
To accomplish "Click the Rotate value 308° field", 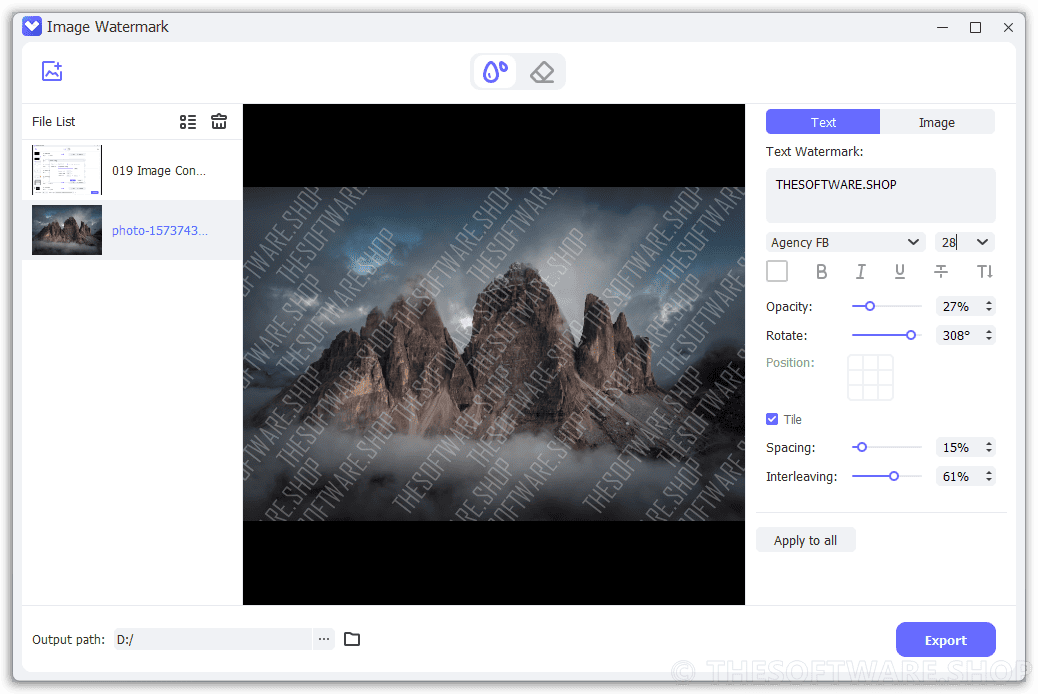I will (x=958, y=335).
